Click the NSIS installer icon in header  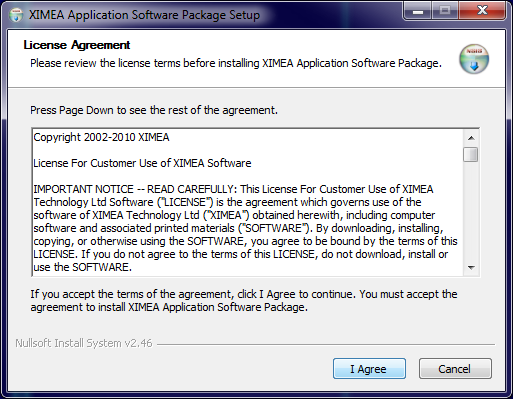point(474,59)
